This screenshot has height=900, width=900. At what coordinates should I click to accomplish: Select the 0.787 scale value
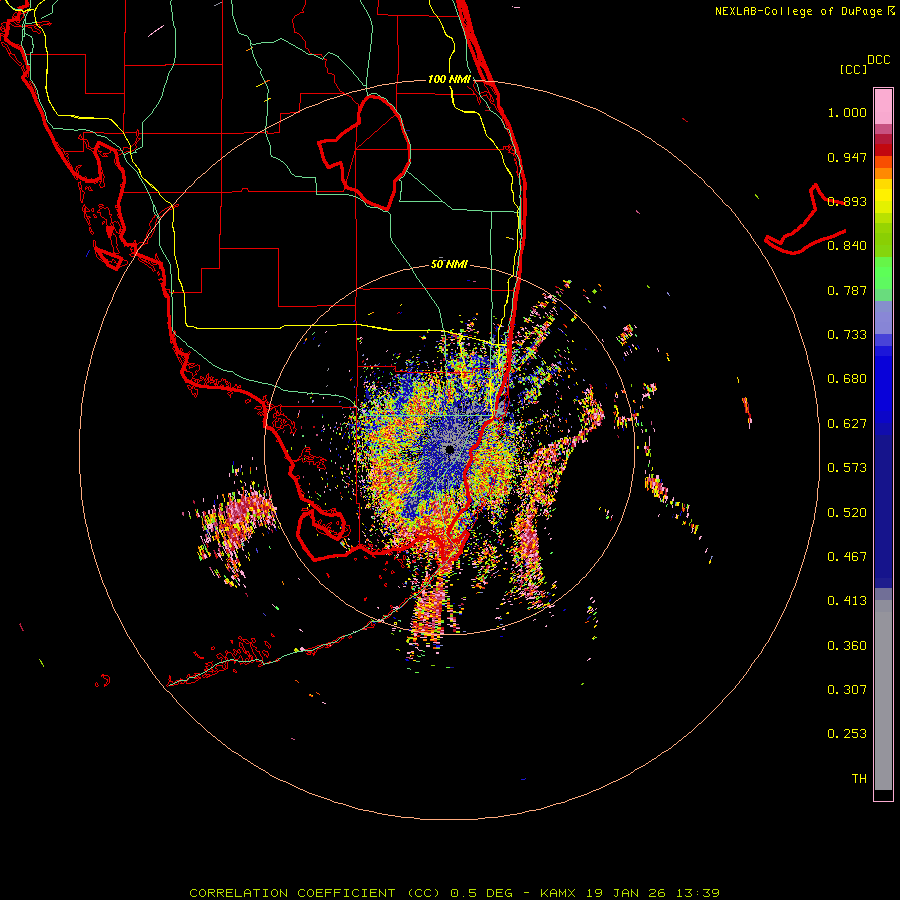tap(847, 290)
